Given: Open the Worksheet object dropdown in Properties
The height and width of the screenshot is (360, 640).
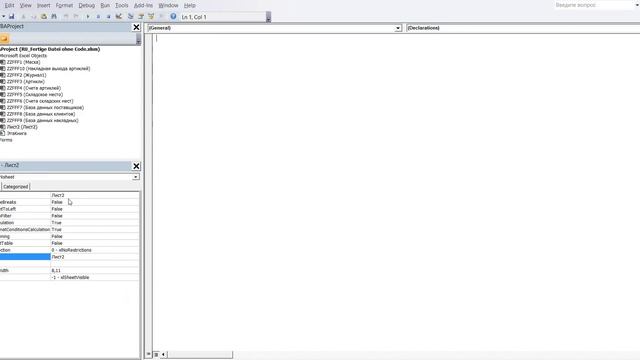Looking at the screenshot, I should (135, 177).
